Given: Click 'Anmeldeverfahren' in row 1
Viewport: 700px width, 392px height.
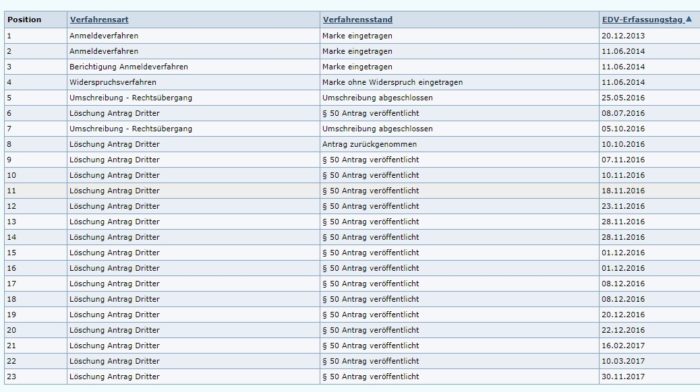Looking at the screenshot, I should pyautogui.click(x=104, y=36).
